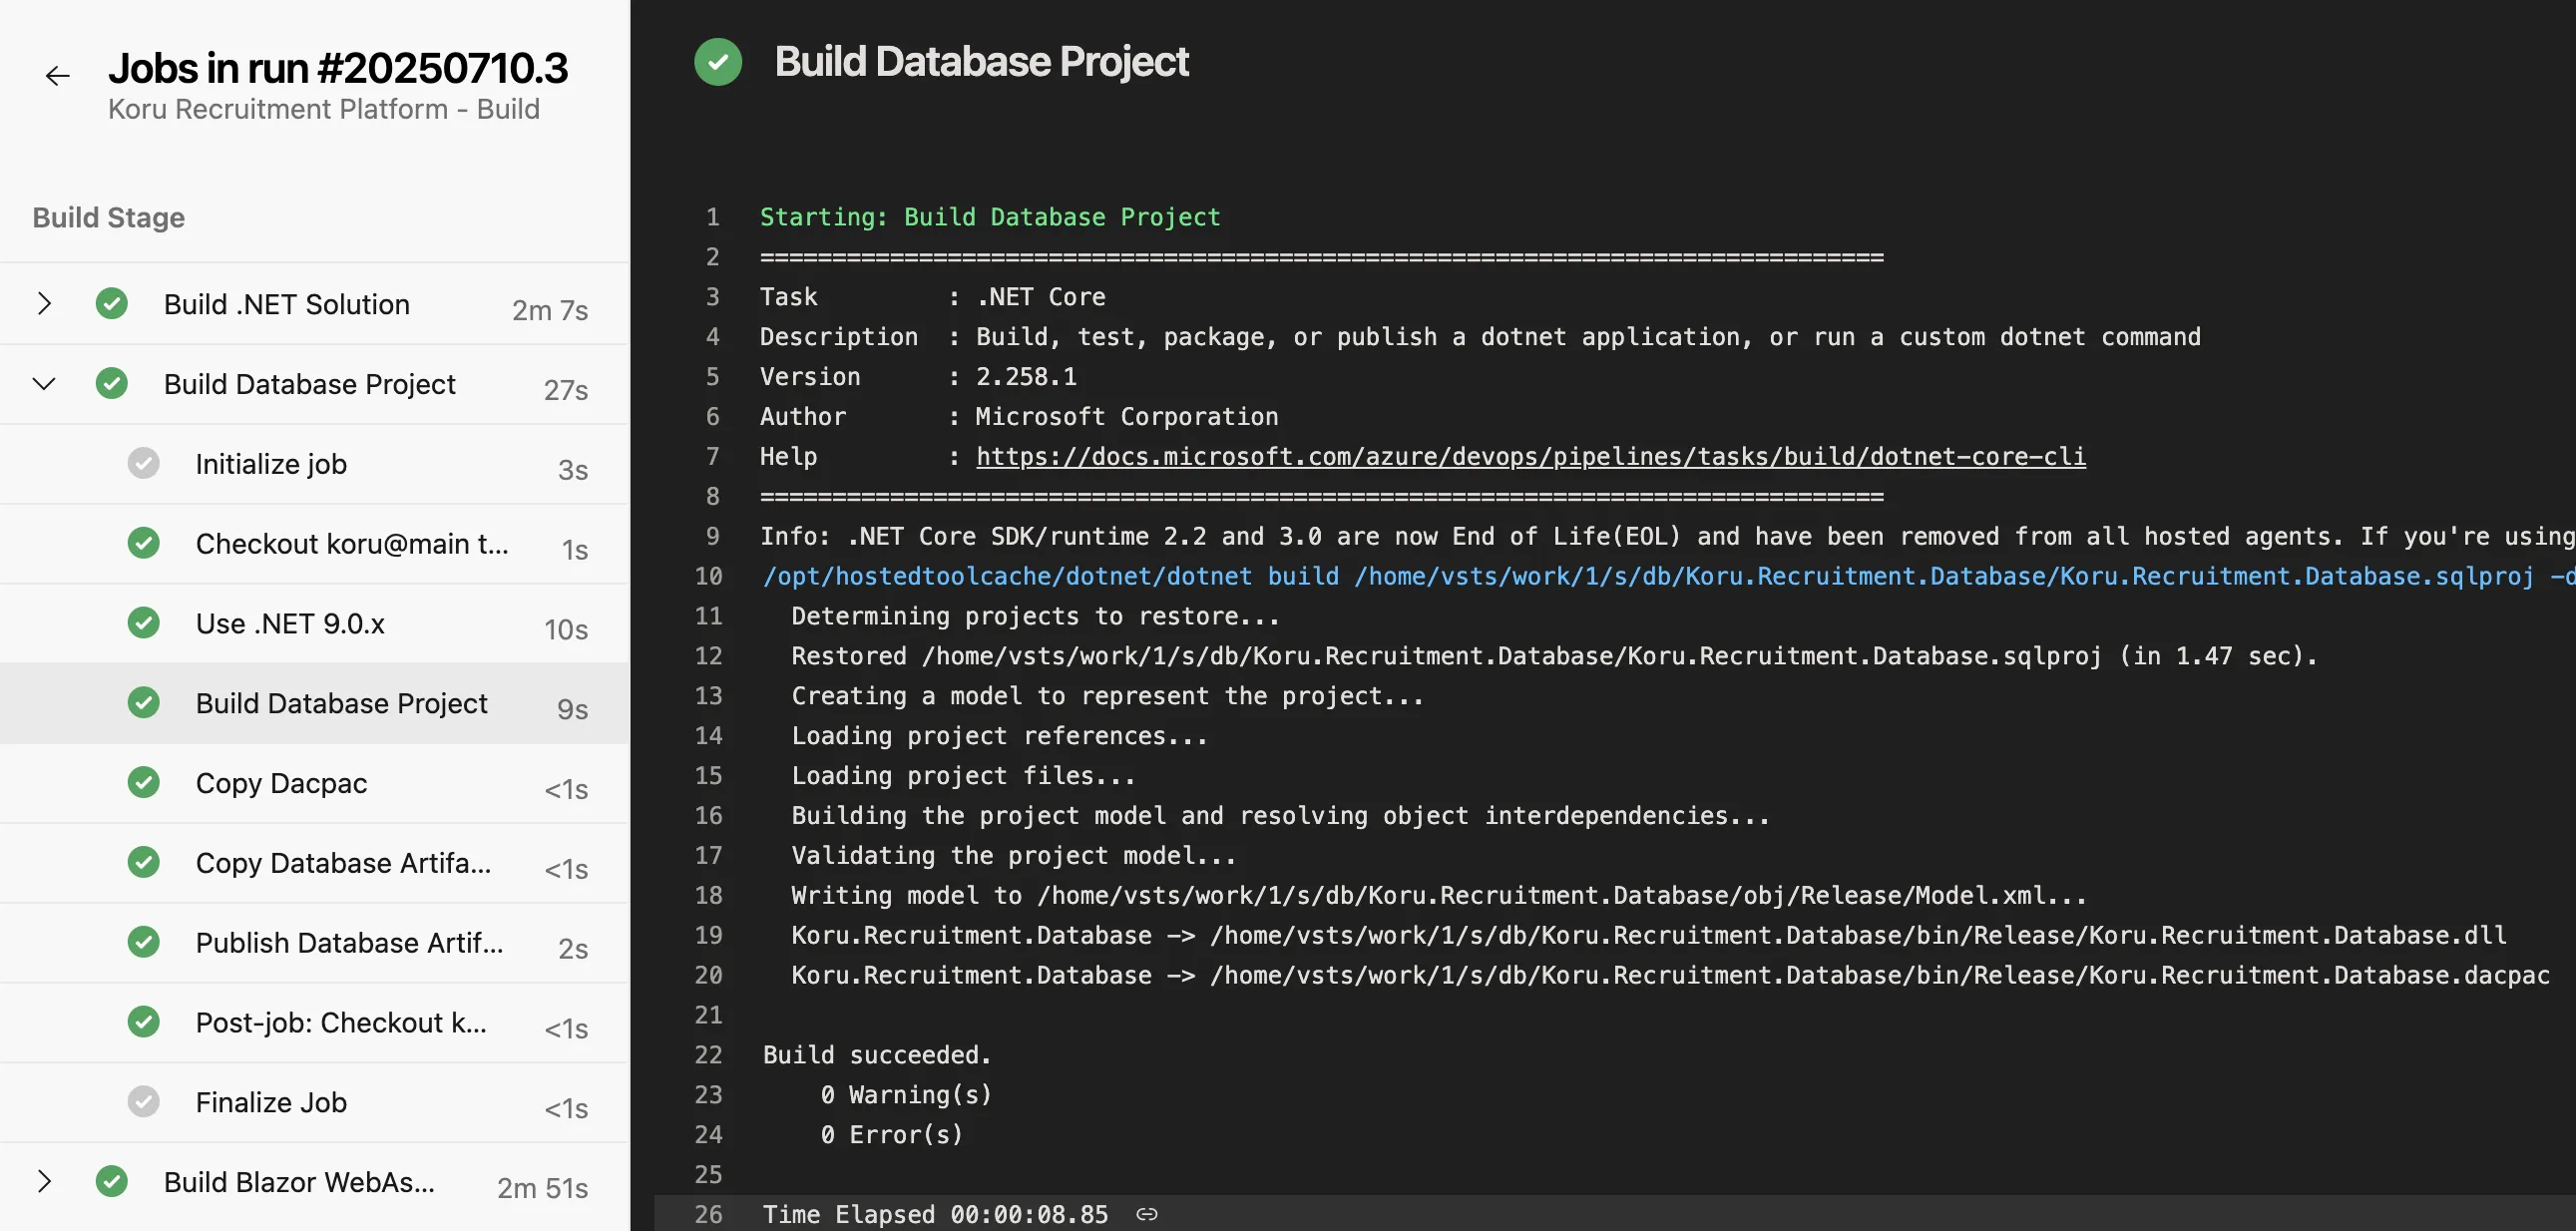
Task: View logs for Copy Database Artifacts step
Action: [343, 862]
